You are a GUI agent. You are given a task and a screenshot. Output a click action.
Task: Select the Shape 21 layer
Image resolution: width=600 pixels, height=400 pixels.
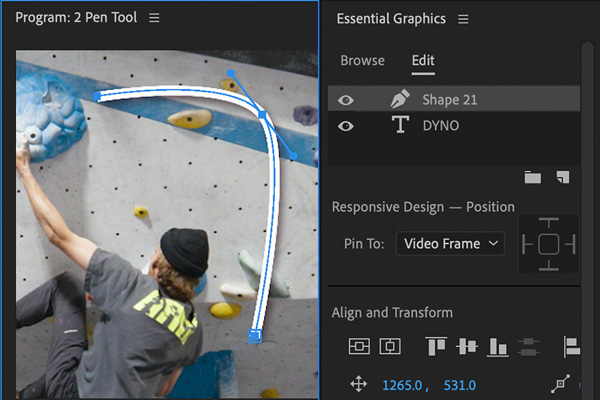click(x=454, y=99)
